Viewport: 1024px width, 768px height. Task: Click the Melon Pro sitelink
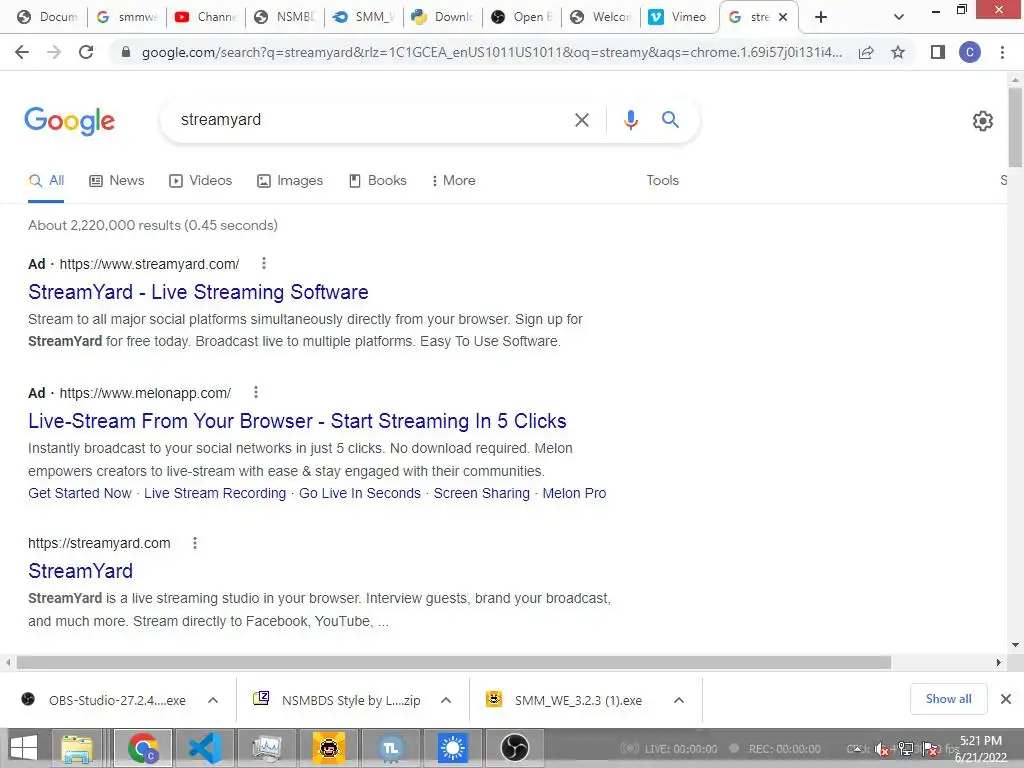pos(574,493)
